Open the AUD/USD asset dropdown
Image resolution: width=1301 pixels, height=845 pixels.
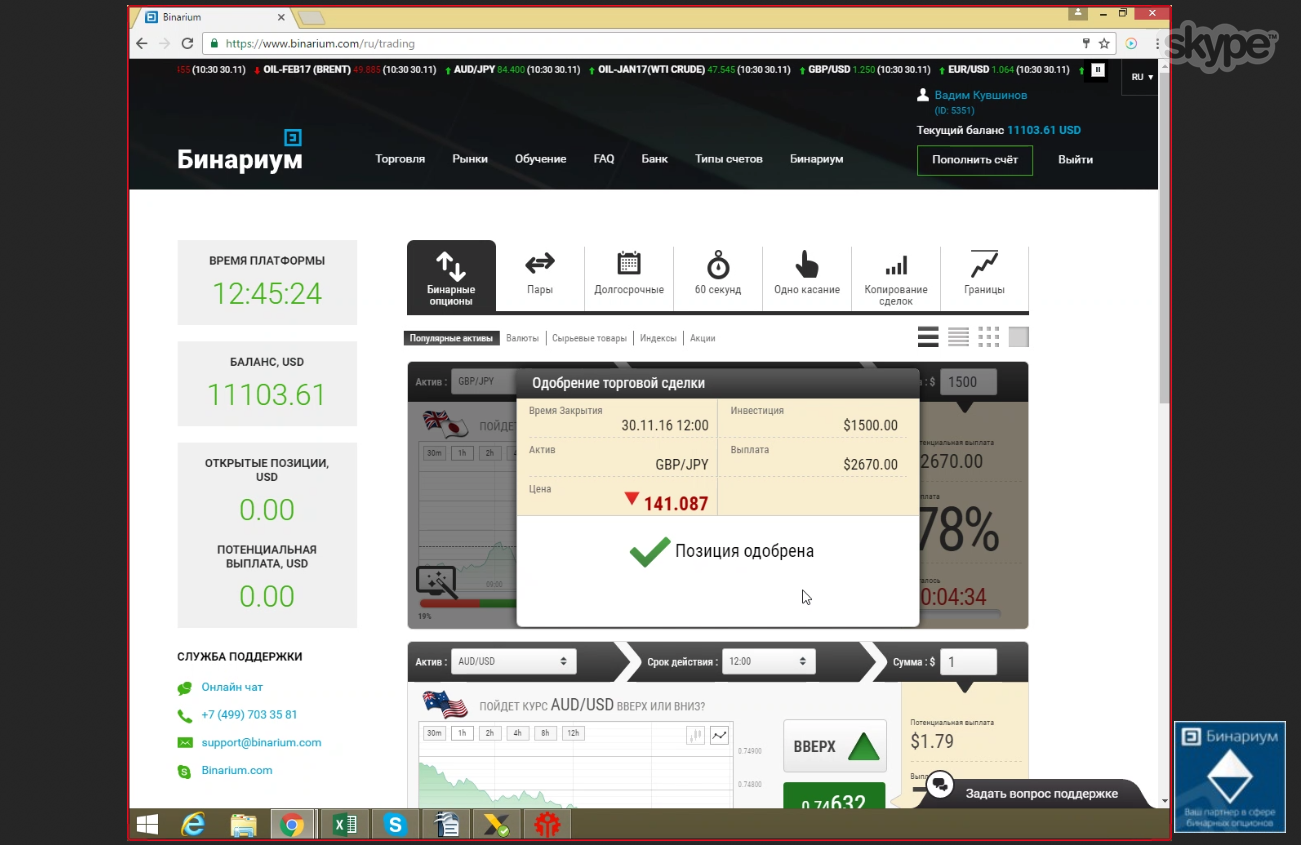pyautogui.click(x=514, y=661)
